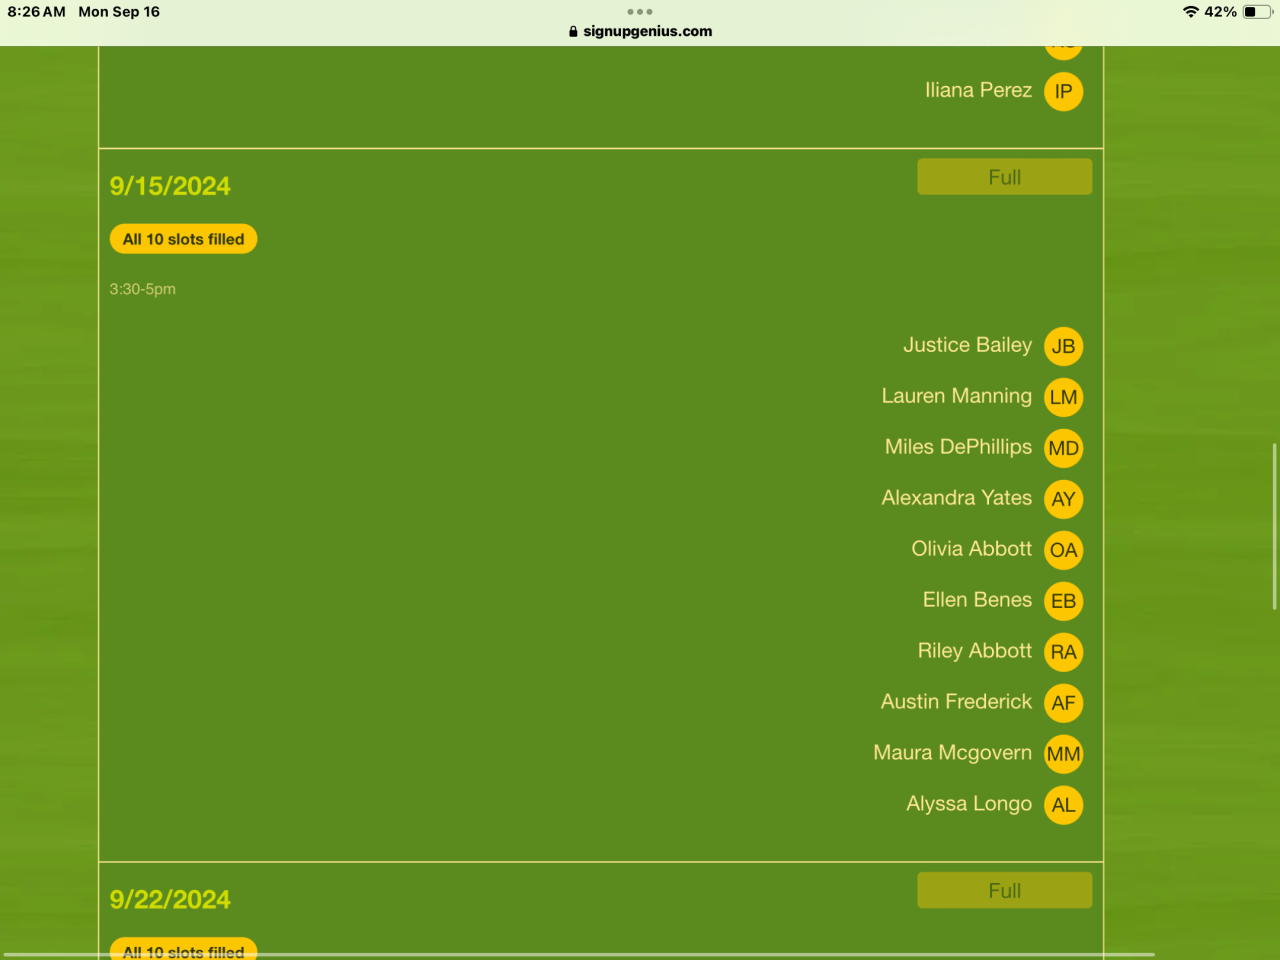Image resolution: width=1280 pixels, height=960 pixels.
Task: Click the name Maura Mcgovern
Action: [x=952, y=753]
